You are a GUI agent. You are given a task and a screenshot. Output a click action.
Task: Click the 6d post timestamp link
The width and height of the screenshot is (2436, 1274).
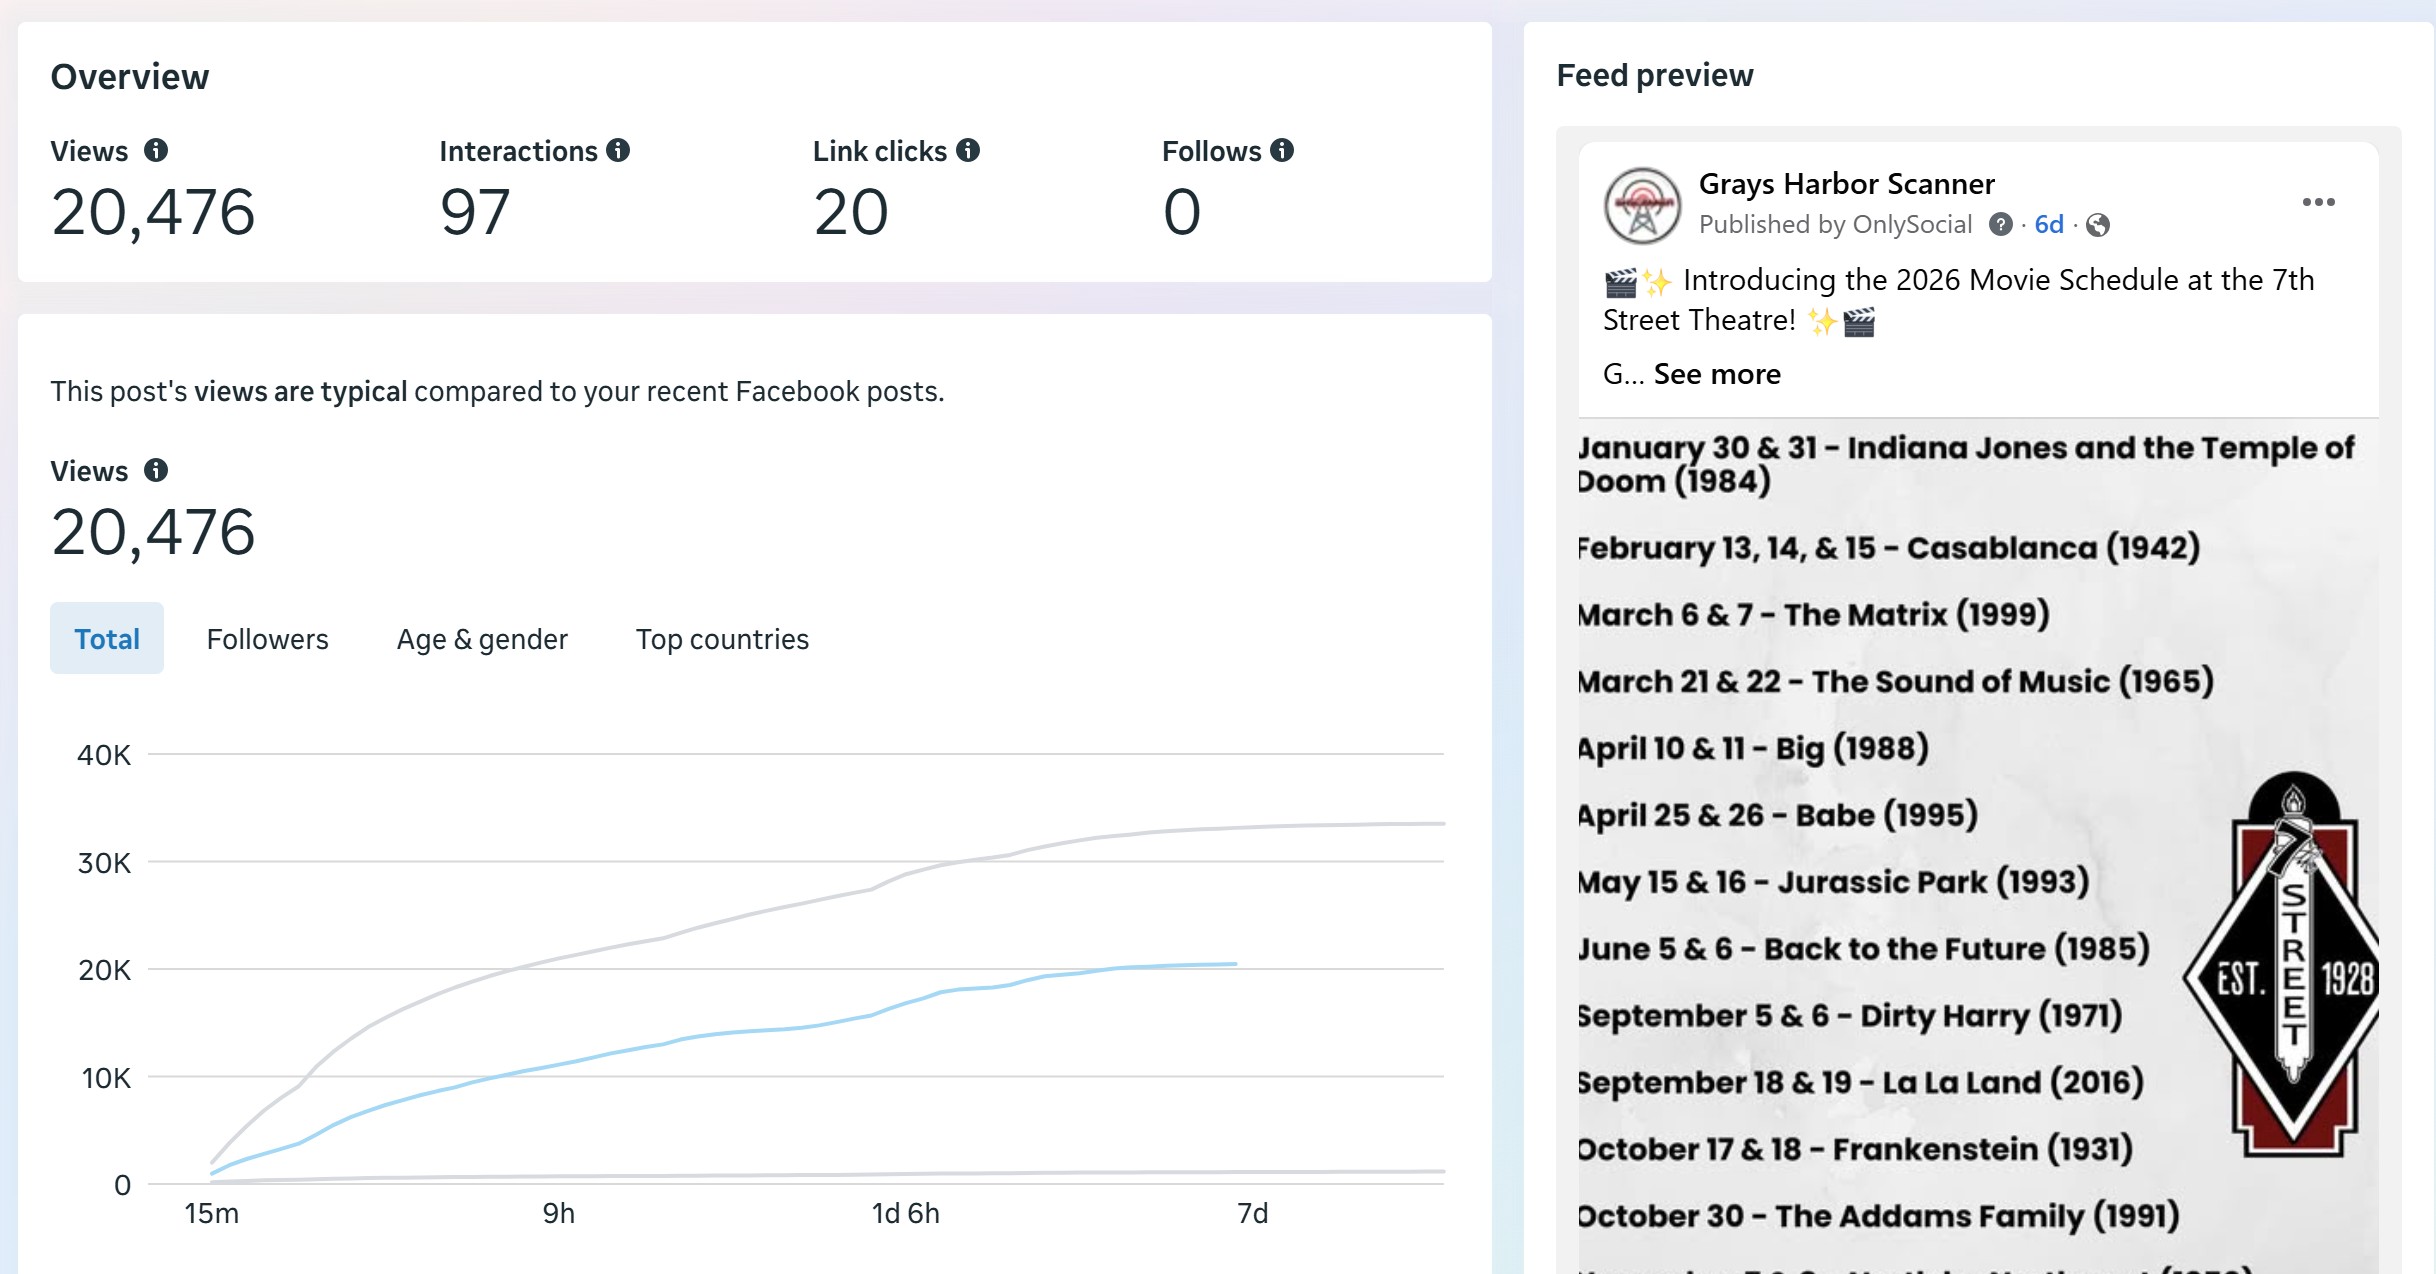[2049, 224]
